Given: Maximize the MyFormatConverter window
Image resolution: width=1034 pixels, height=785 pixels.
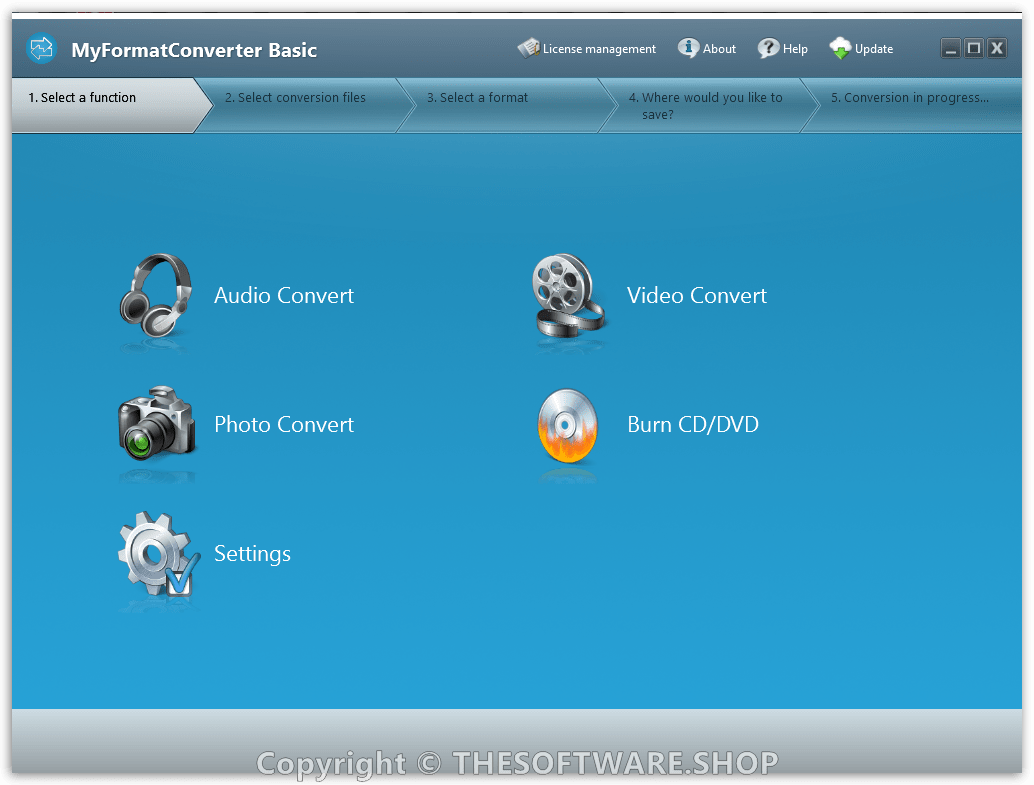Looking at the screenshot, I should pos(973,48).
